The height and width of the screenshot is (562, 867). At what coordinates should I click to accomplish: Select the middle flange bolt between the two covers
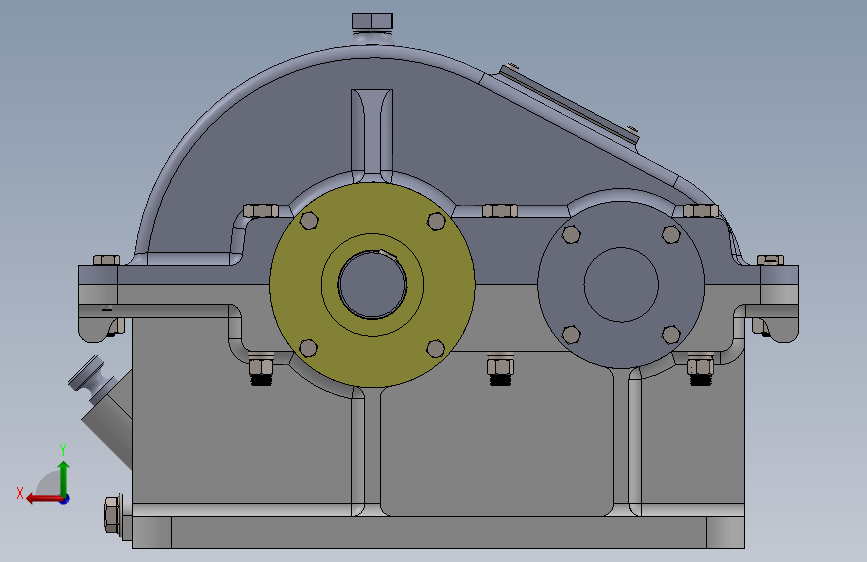(500, 211)
